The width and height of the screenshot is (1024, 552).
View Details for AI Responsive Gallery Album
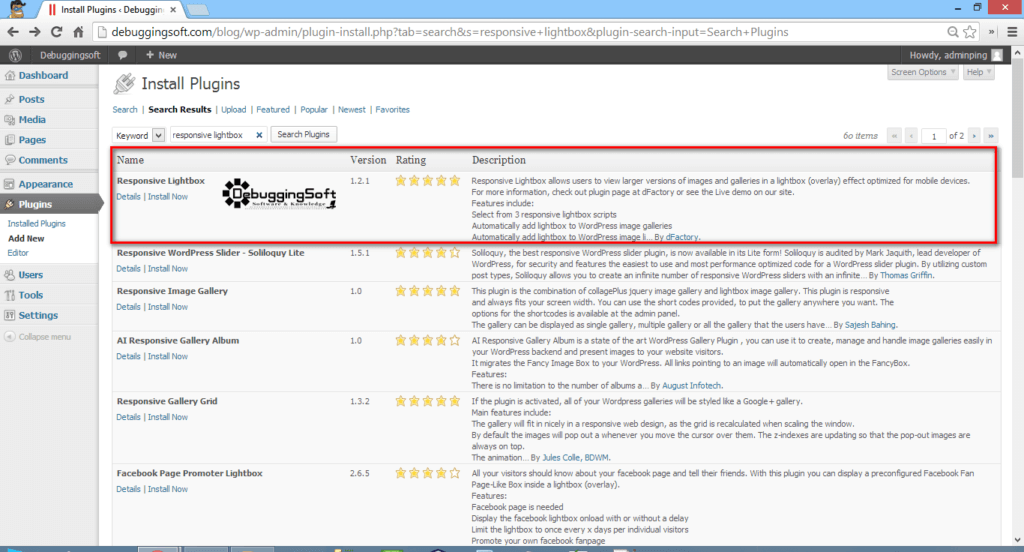pyautogui.click(x=129, y=357)
